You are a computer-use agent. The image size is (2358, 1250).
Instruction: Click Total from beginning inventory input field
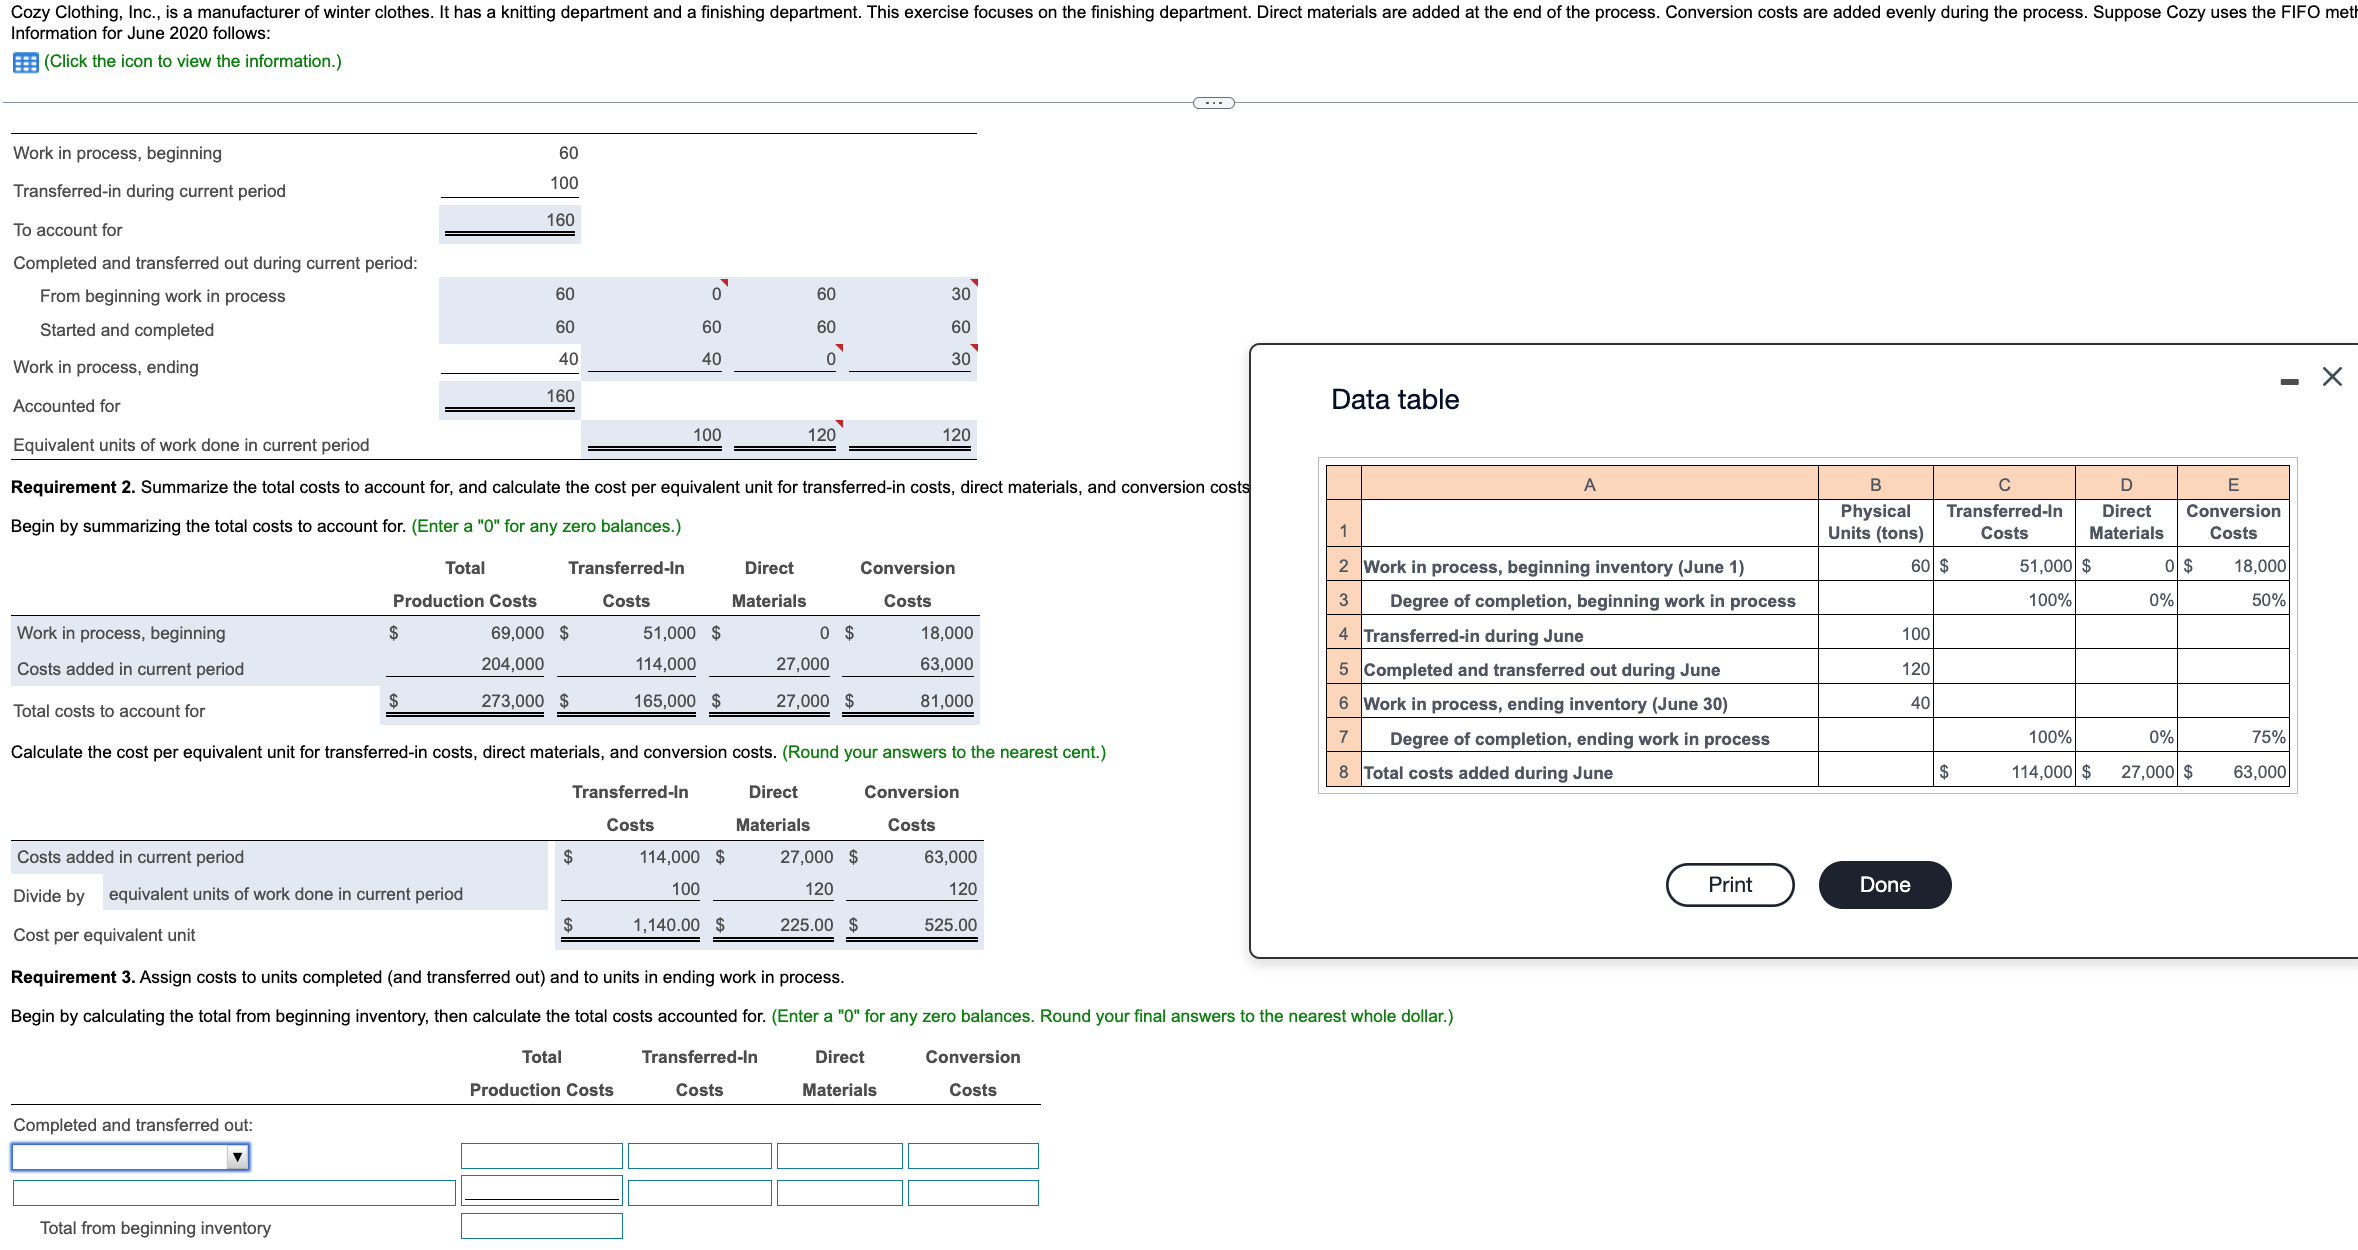[541, 1226]
